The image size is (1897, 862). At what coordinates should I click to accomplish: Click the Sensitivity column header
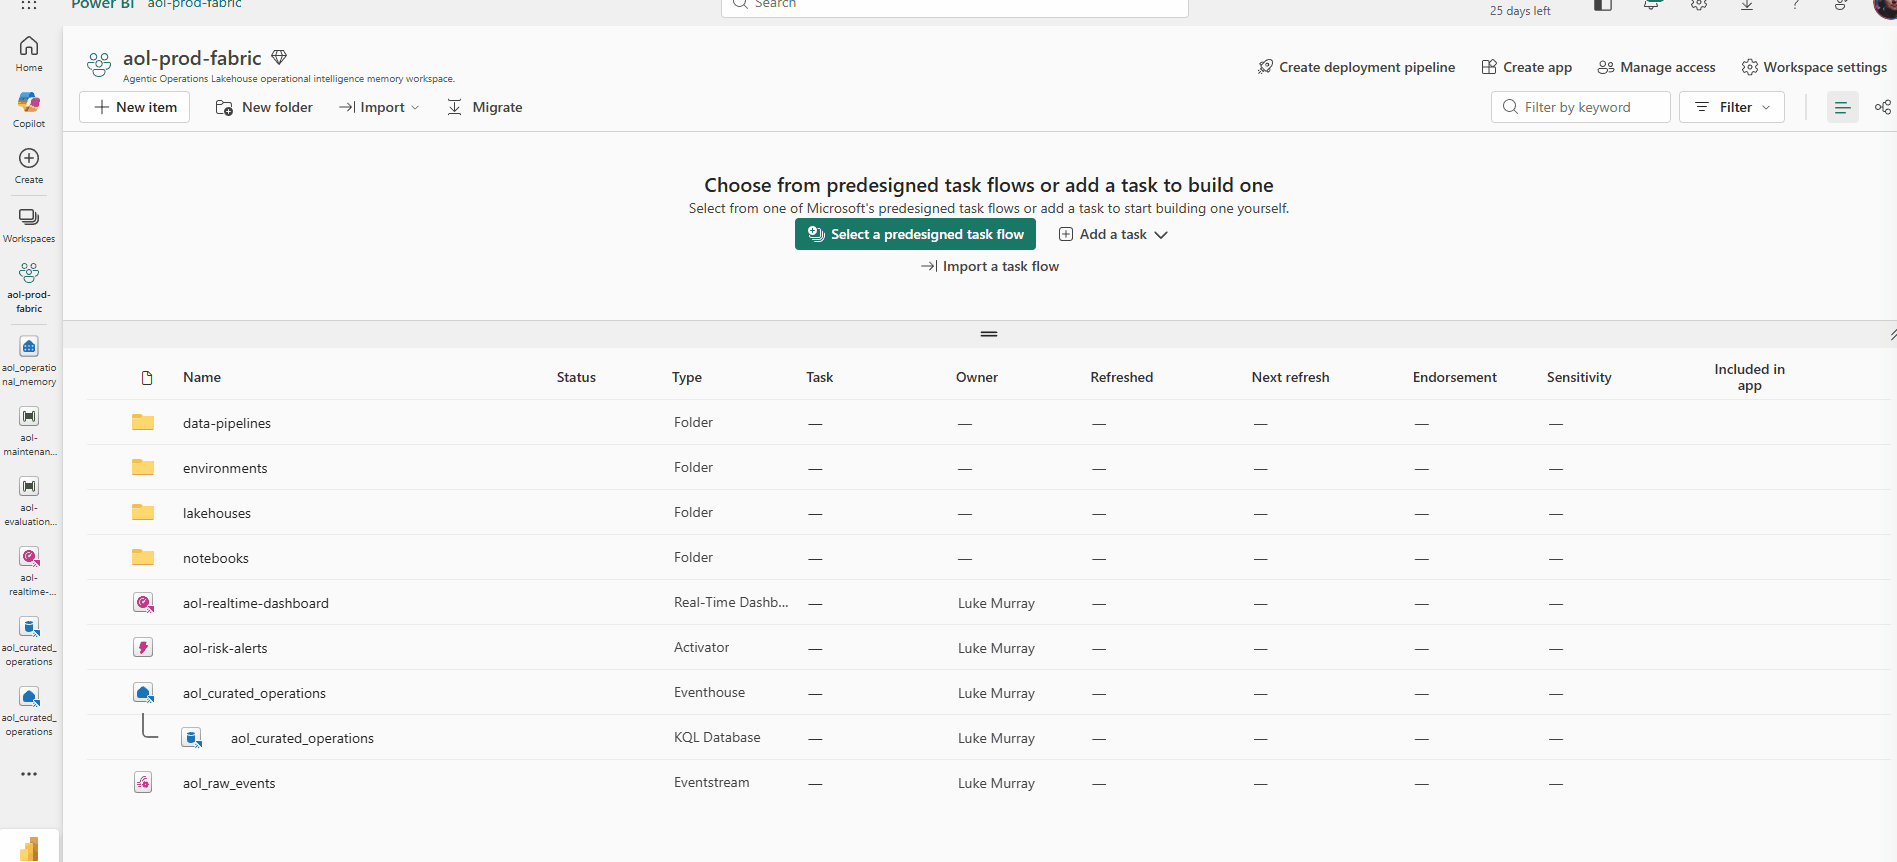click(1579, 377)
